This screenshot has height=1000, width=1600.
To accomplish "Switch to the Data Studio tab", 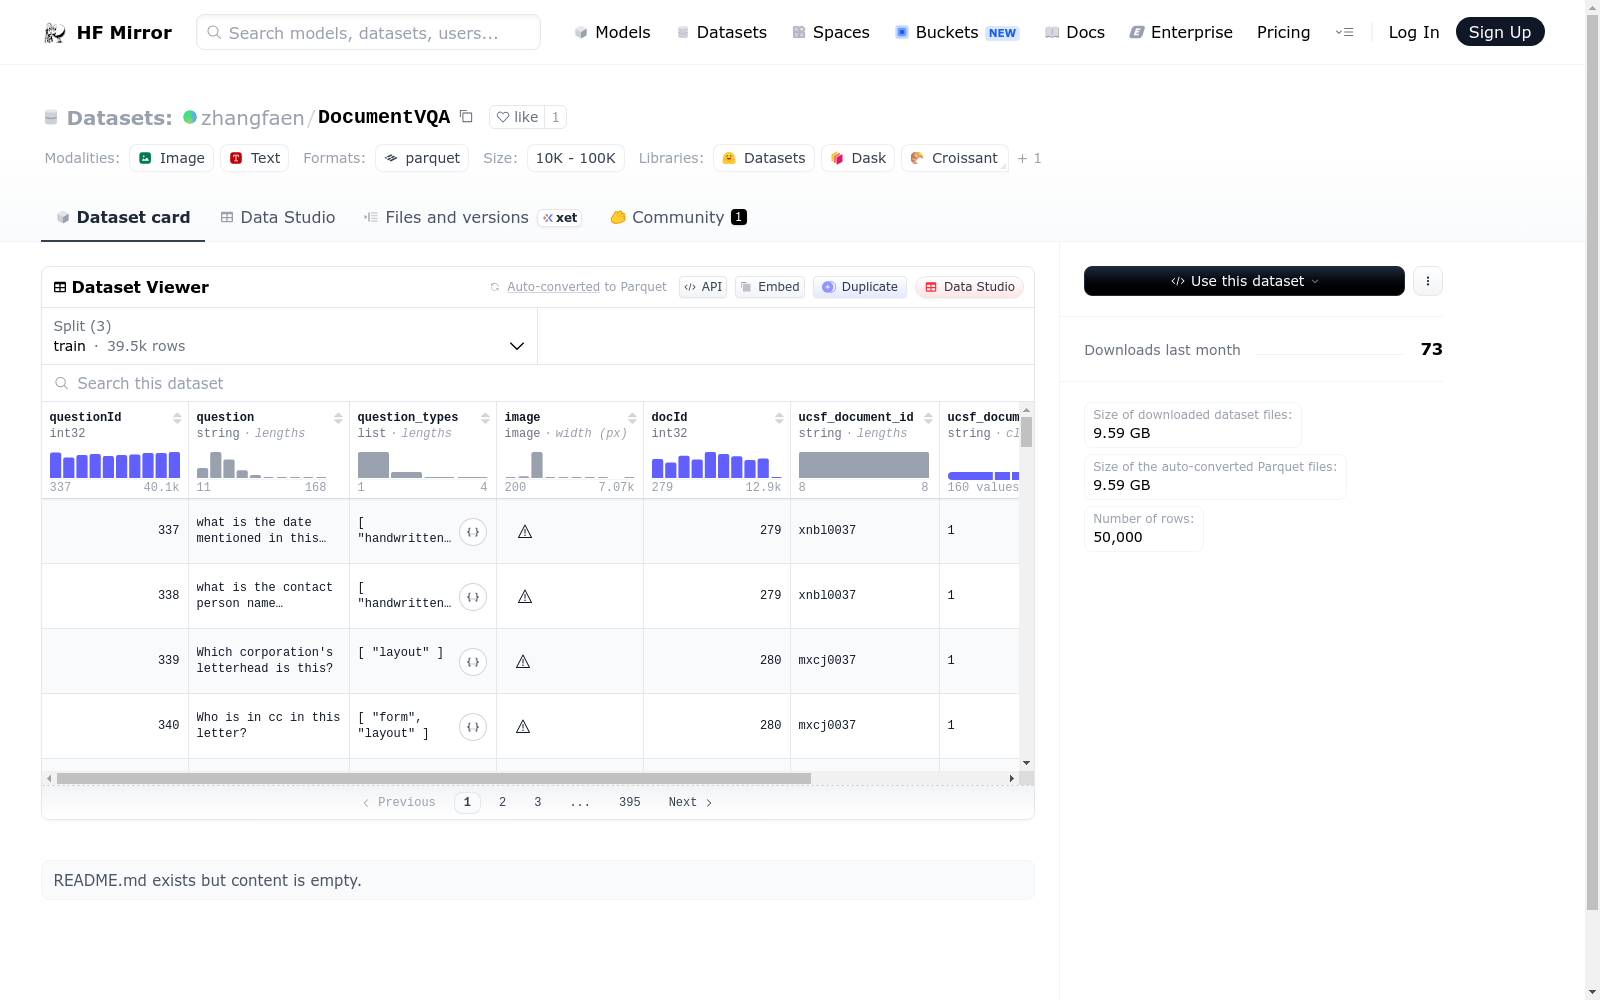I will coord(278,218).
